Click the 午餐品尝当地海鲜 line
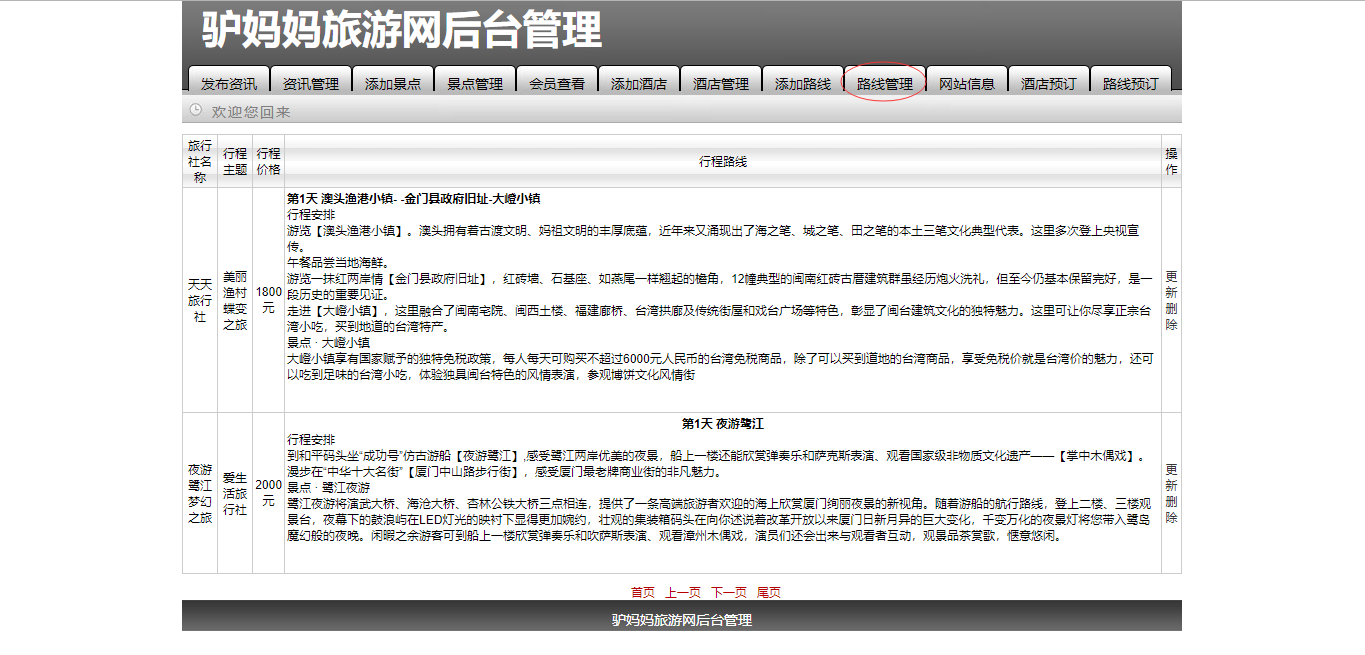This screenshot has height=655, width=1365. [x=337, y=262]
